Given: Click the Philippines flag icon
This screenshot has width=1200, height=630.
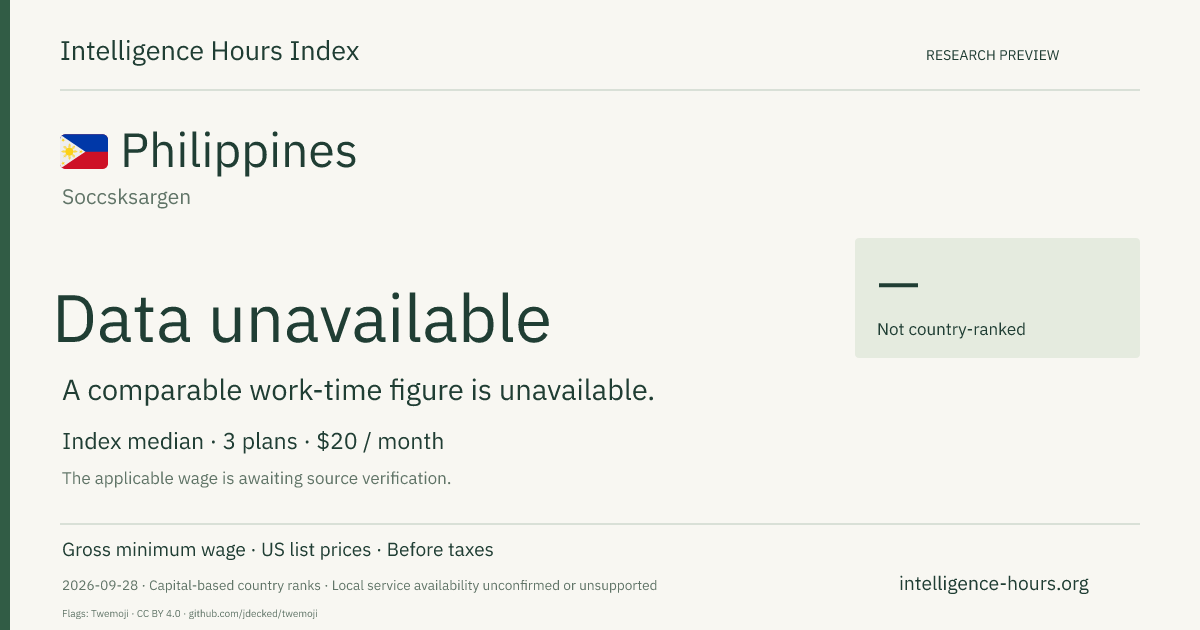Looking at the screenshot, I should 84,152.
